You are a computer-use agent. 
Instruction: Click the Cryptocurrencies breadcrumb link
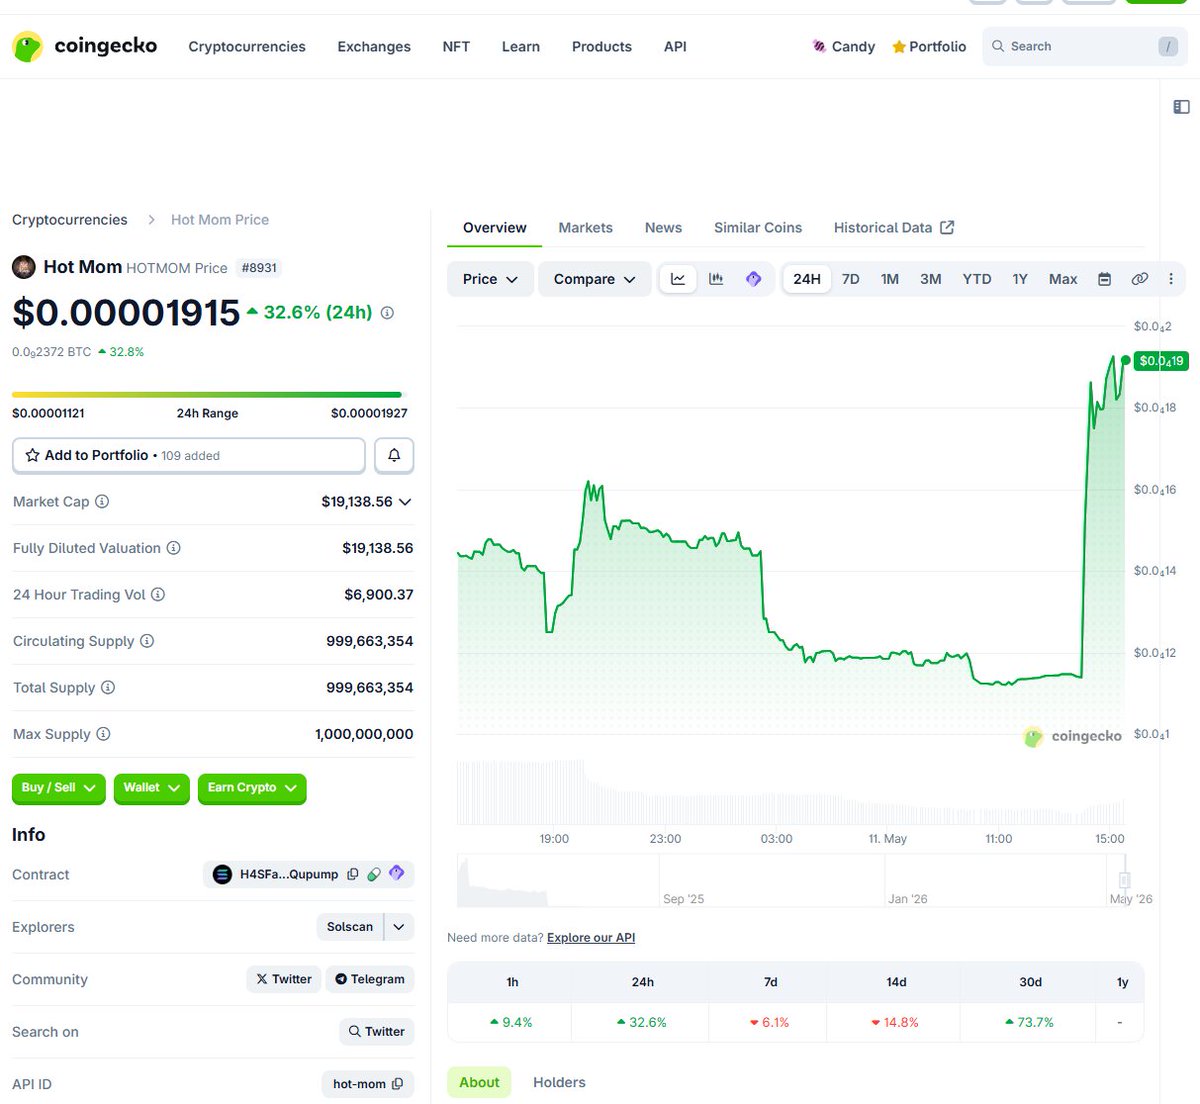(70, 220)
